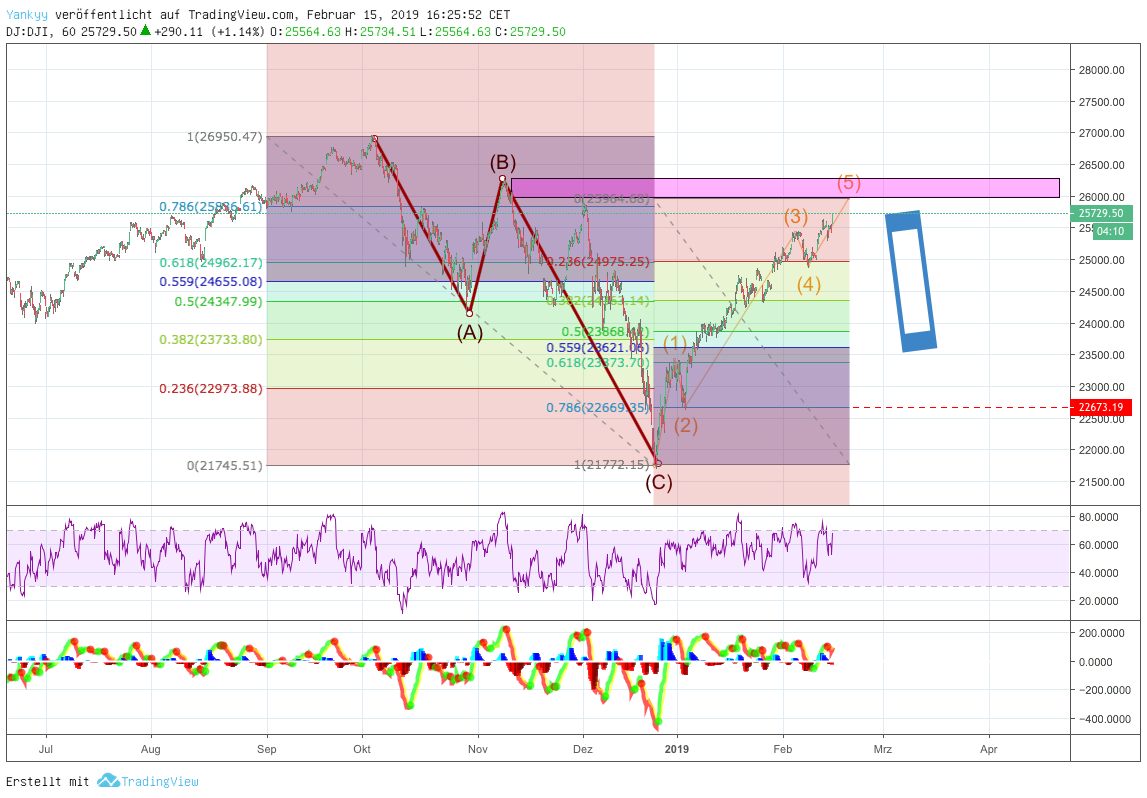Click the green 25729.50 current price tag
This screenshot has height=798, width=1147.
[1101, 214]
